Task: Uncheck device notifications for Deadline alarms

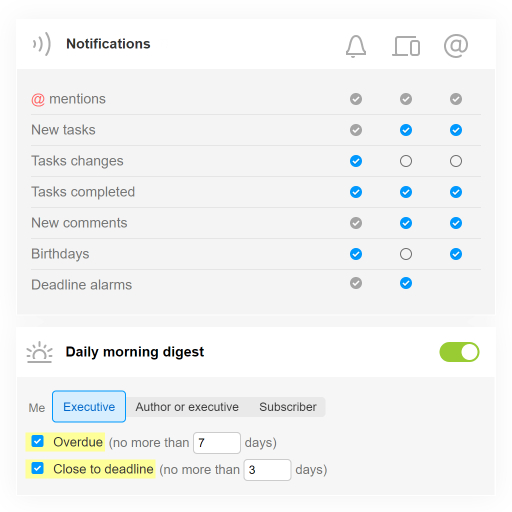Action: click(406, 283)
